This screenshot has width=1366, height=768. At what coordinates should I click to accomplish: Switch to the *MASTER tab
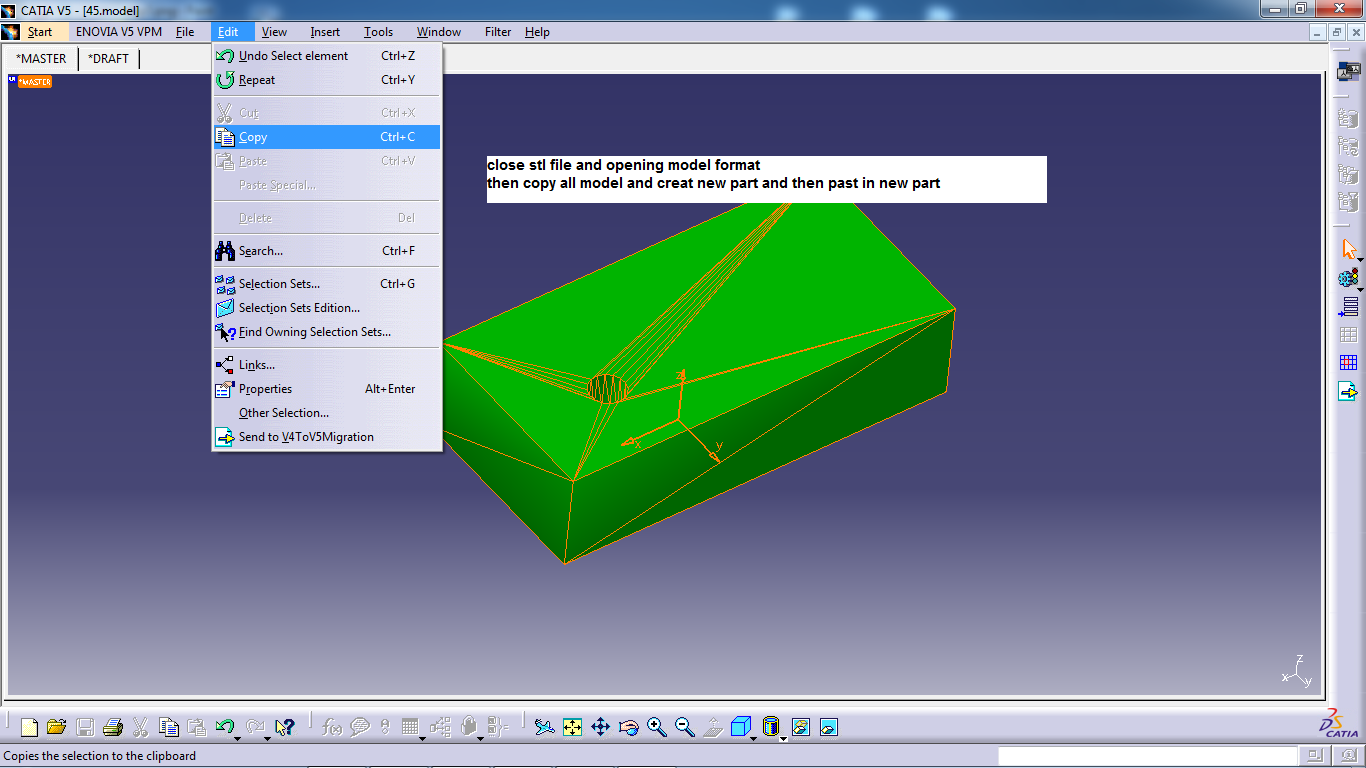click(41, 59)
